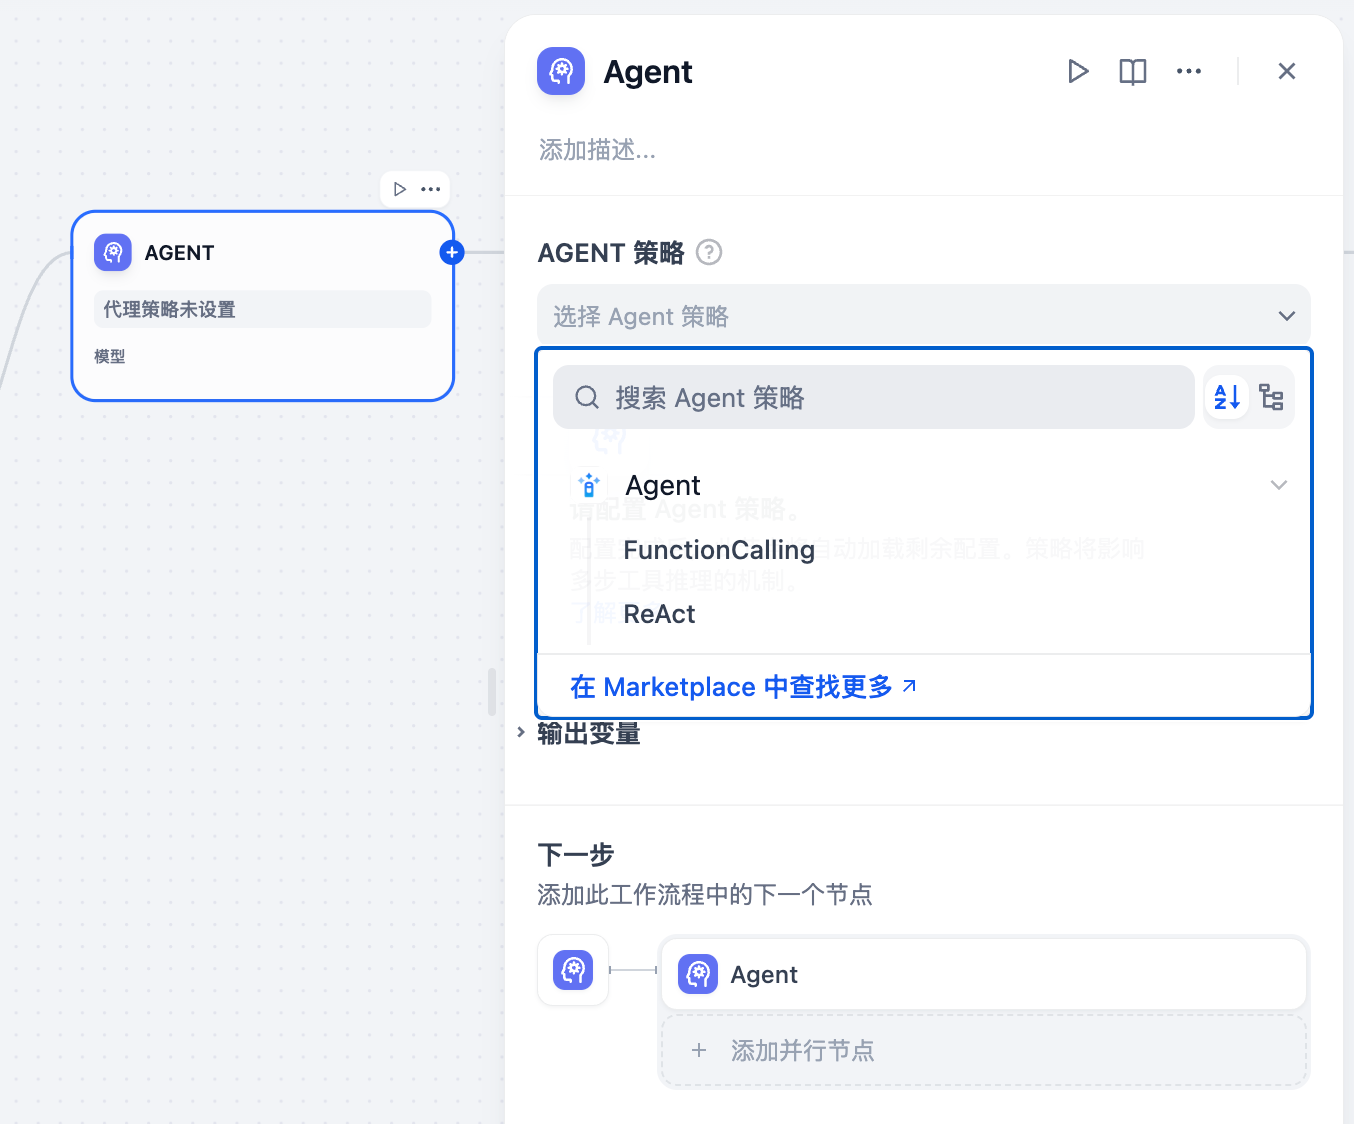Click the model label in the AGENT node
1354x1124 pixels.
click(x=110, y=356)
